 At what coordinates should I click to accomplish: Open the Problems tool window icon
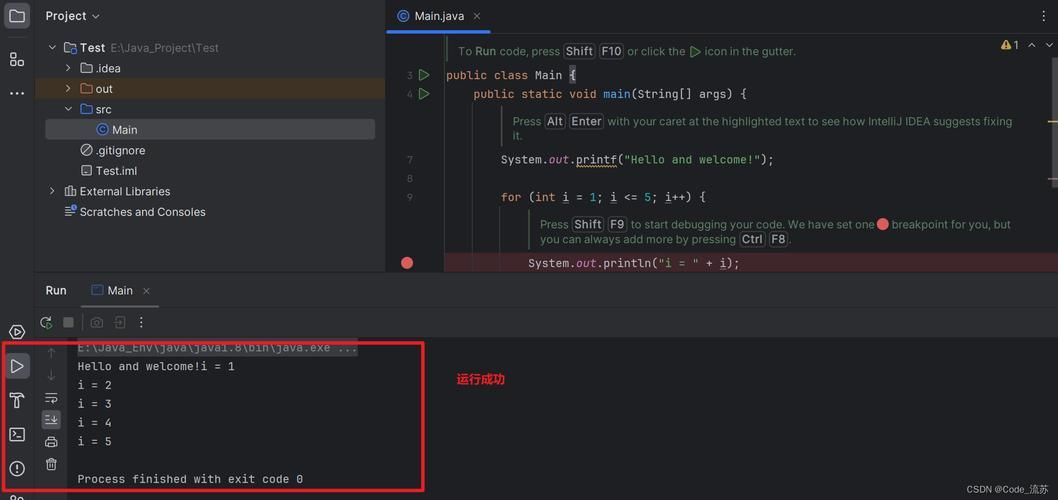[17, 468]
